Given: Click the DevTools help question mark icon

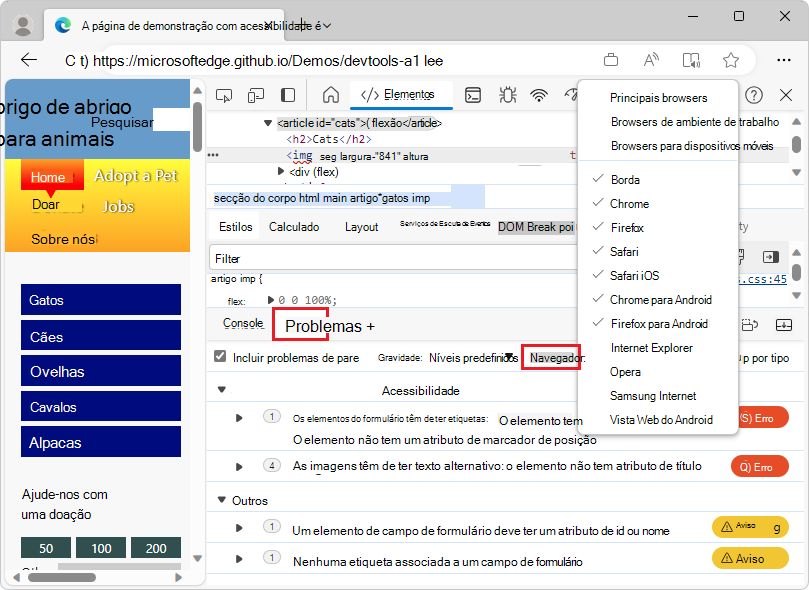Looking at the screenshot, I should tap(753, 96).
